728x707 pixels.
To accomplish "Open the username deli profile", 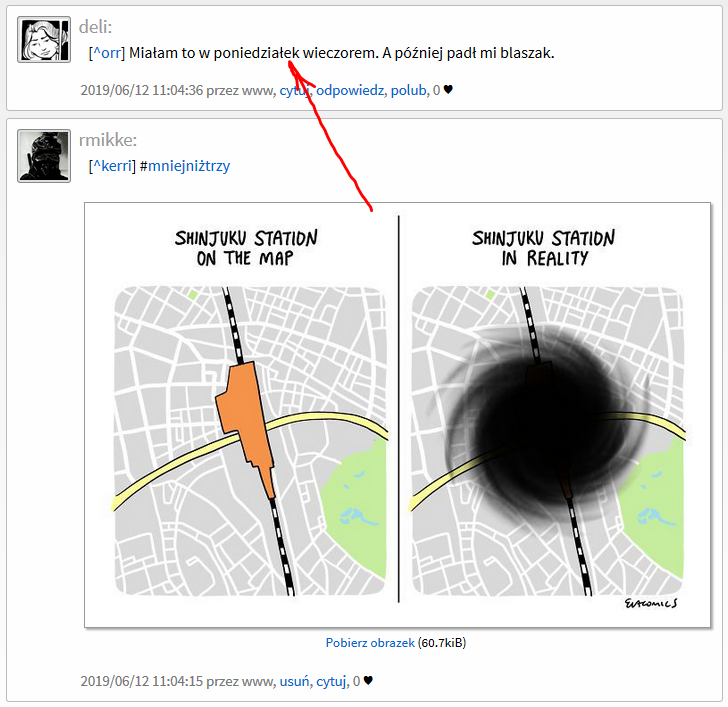I will coord(95,27).
